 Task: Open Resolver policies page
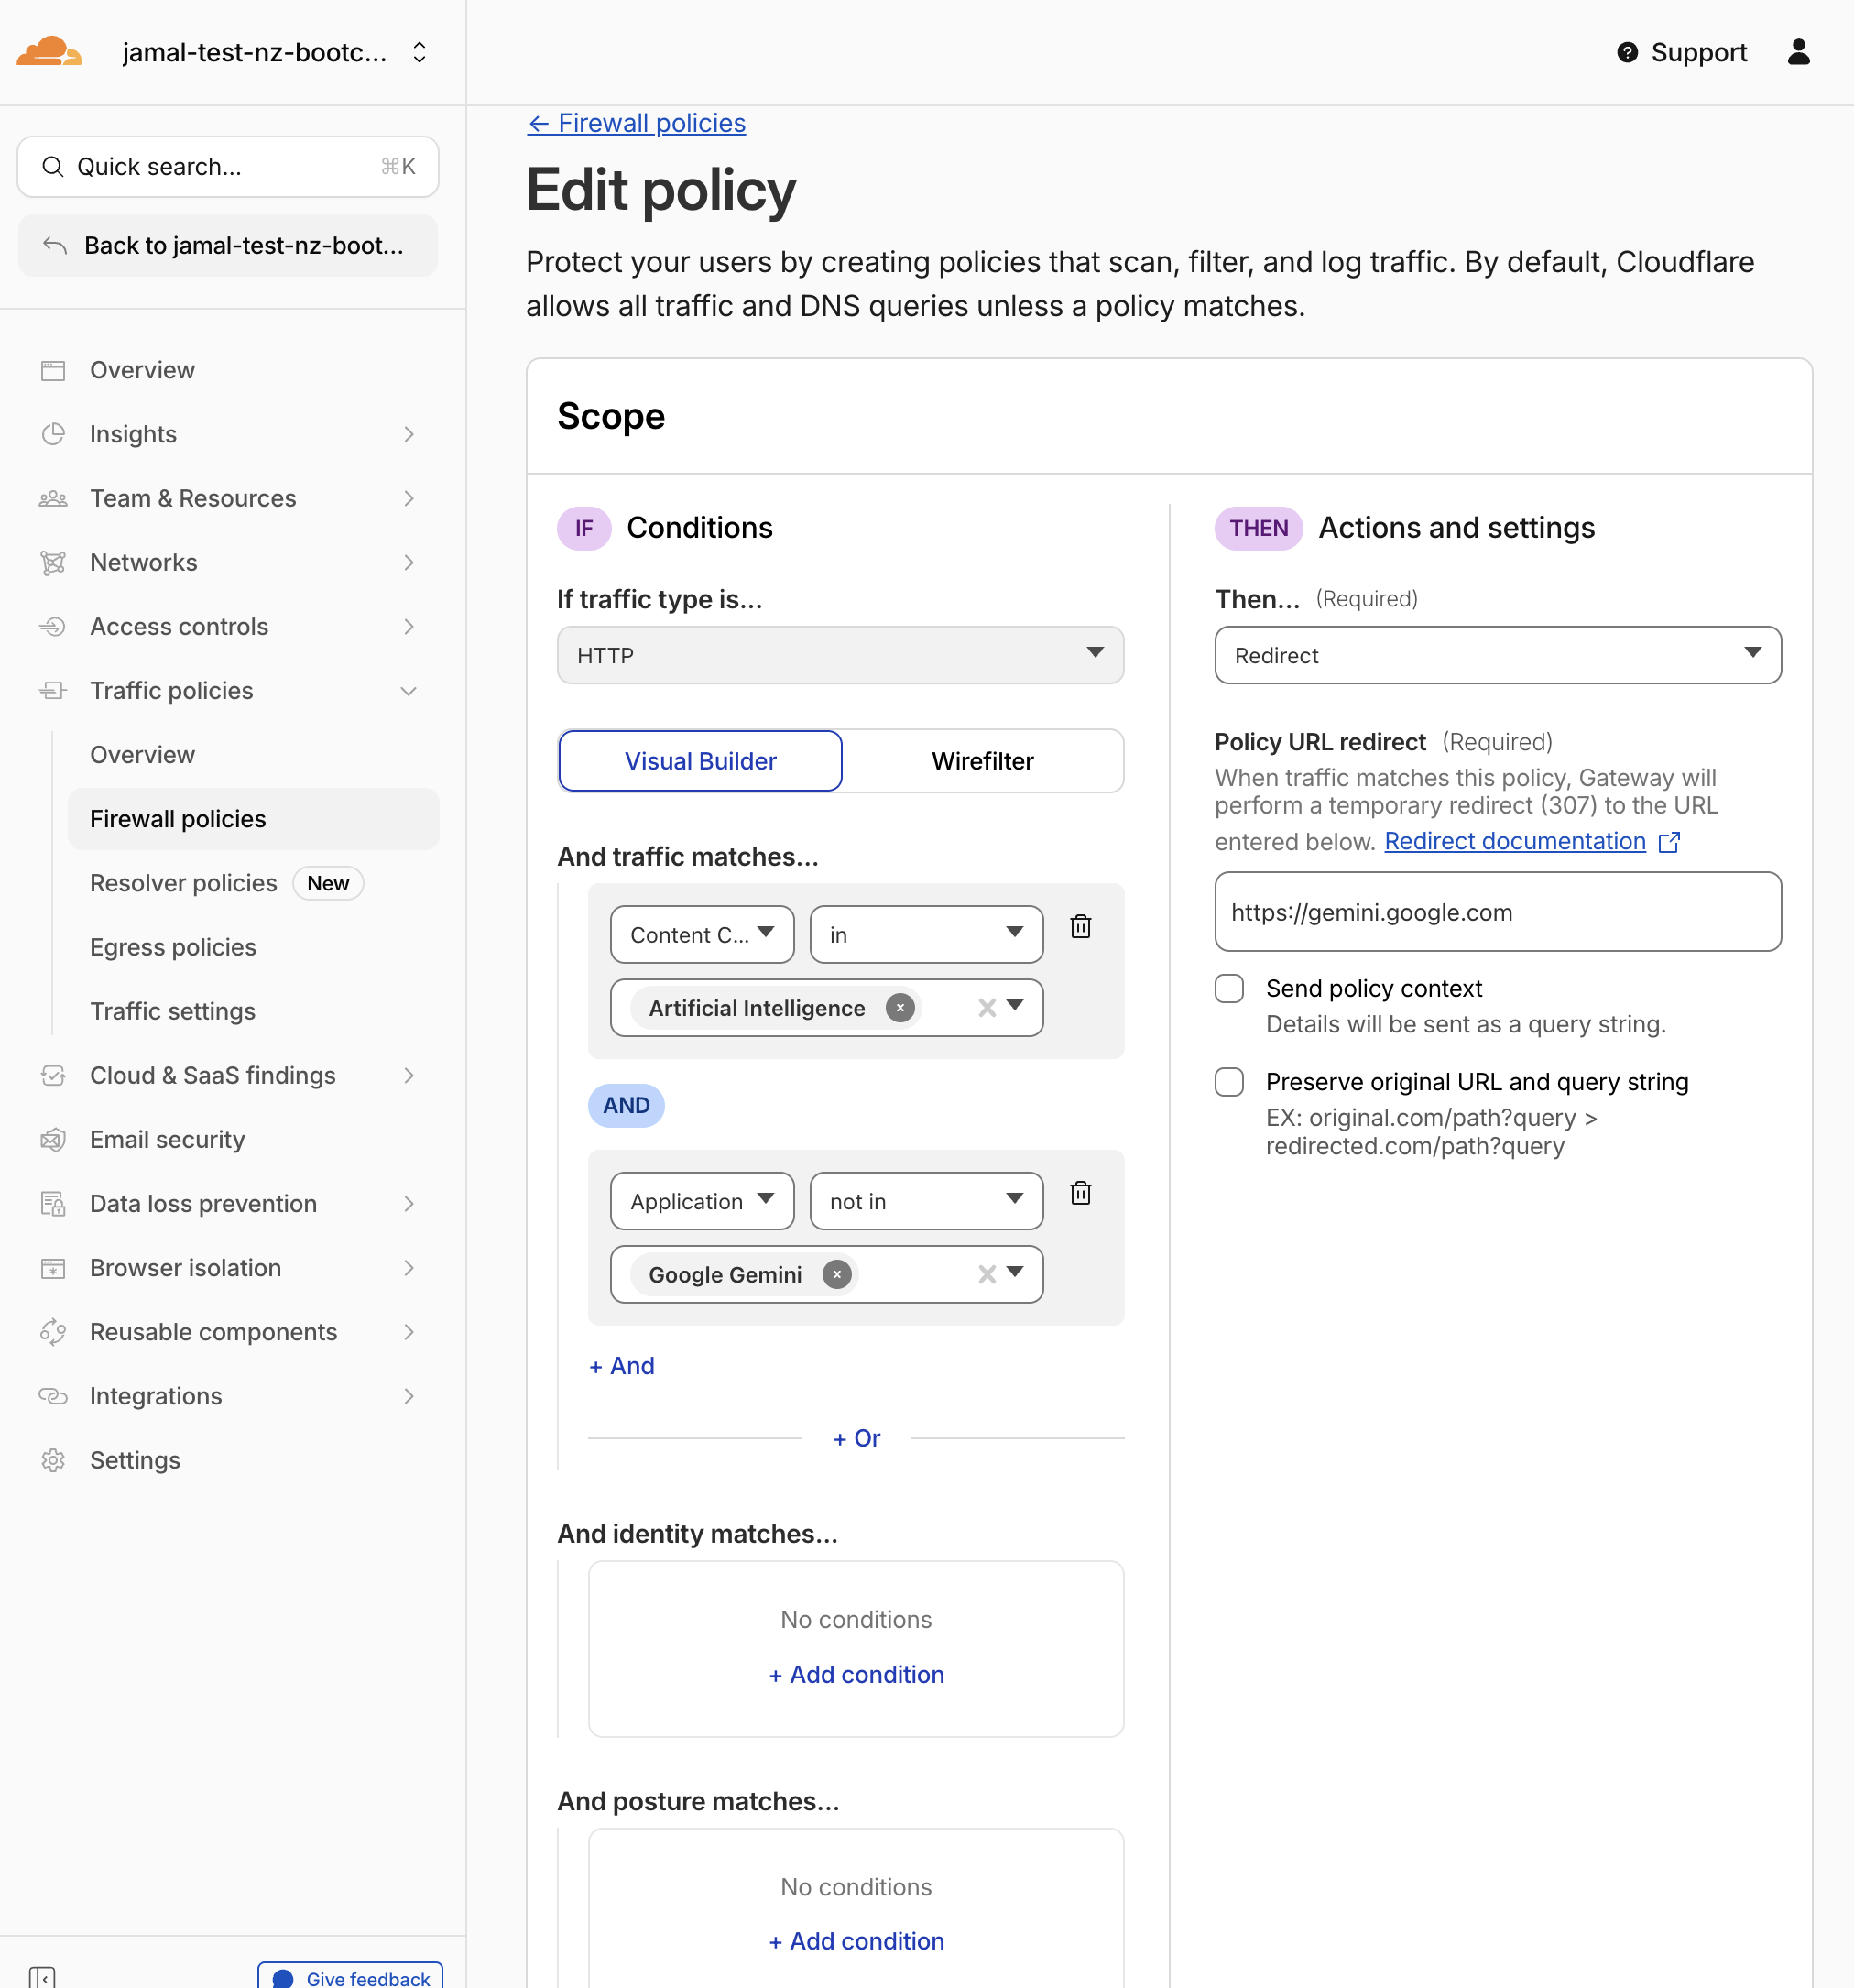pyautogui.click(x=183, y=883)
